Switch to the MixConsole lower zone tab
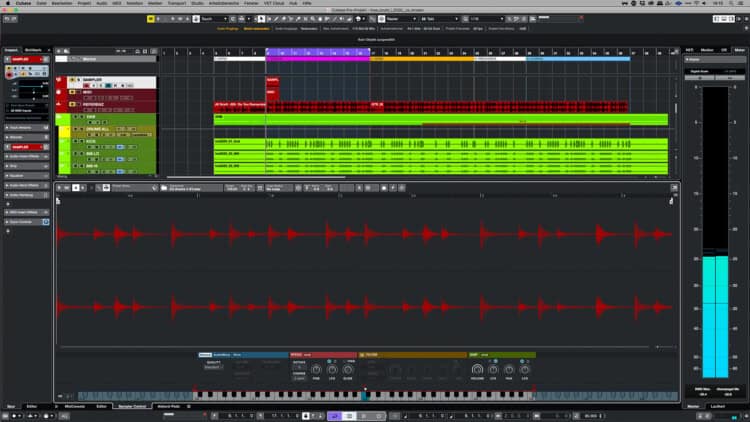 75,406
